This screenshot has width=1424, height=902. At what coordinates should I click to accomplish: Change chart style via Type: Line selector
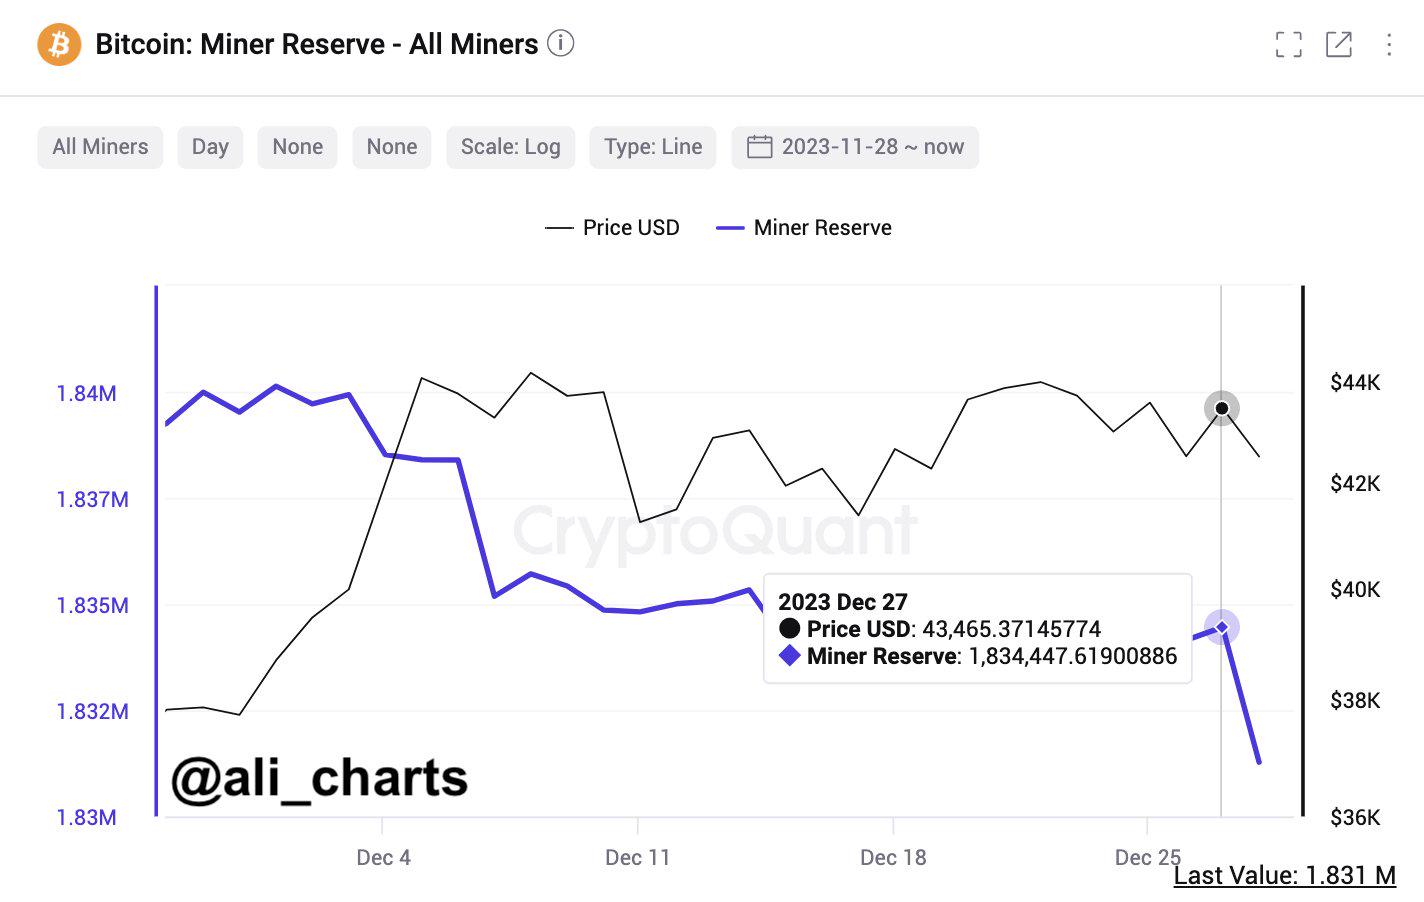pos(652,147)
